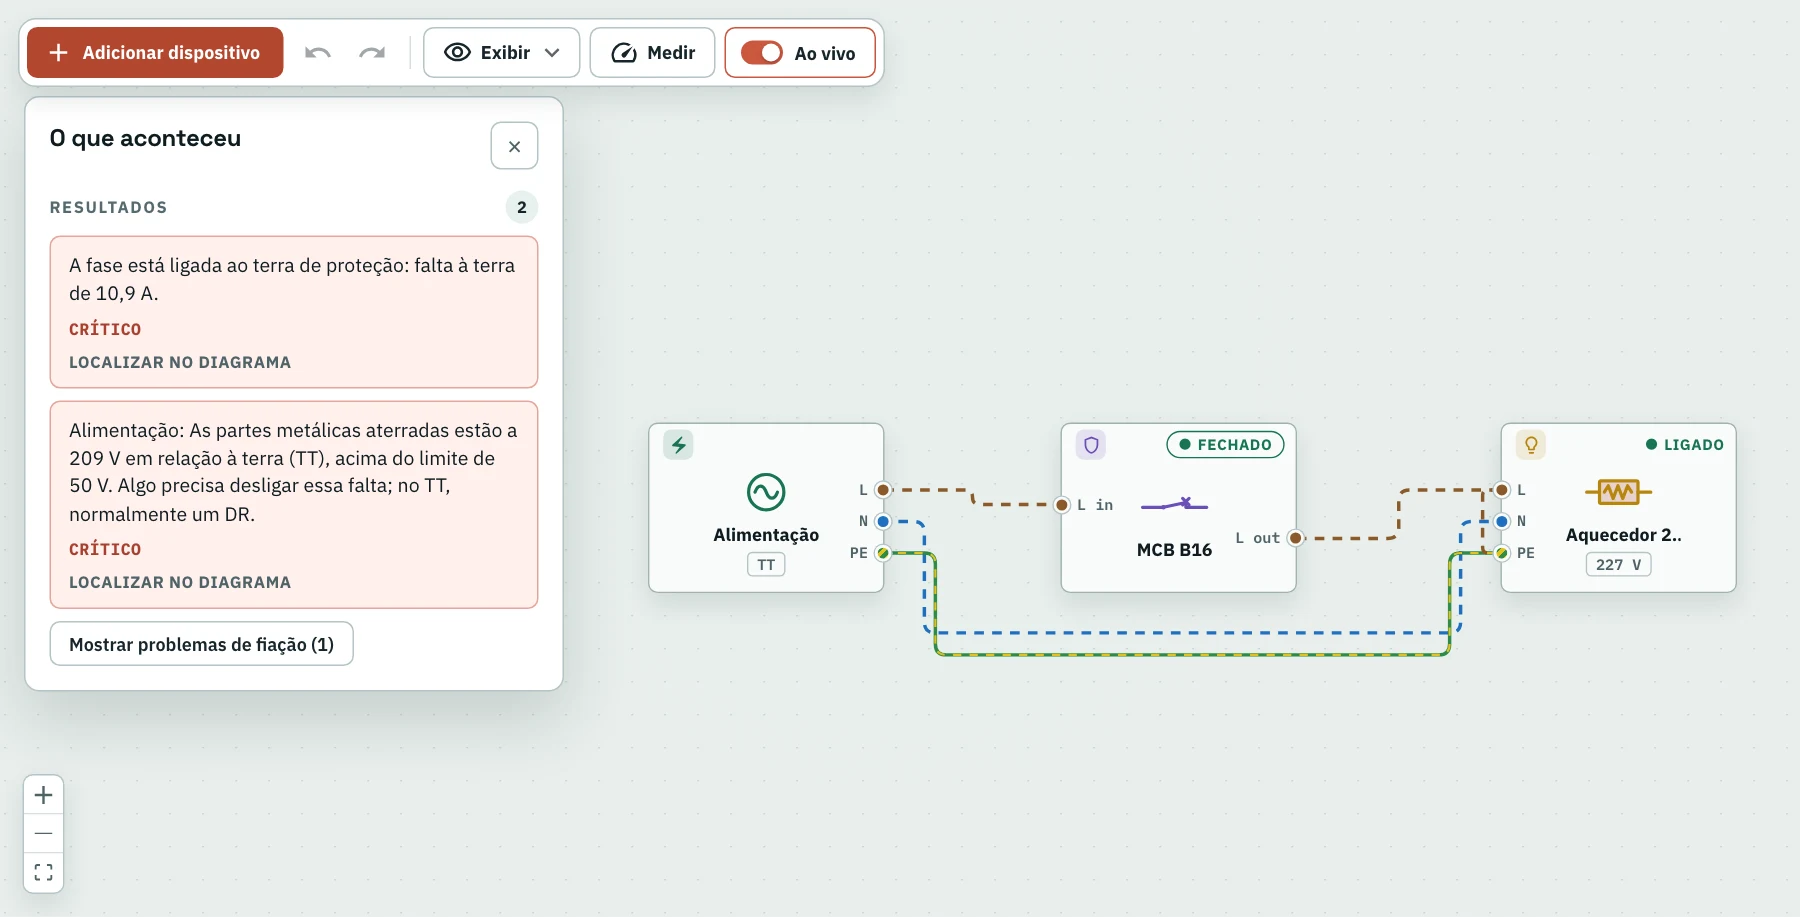The width and height of the screenshot is (1800, 917).
Task: Toggle the LIGADO state of the heater
Action: 1685,445
